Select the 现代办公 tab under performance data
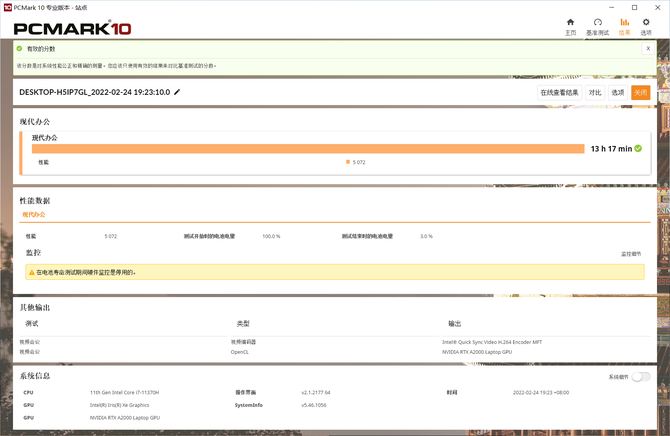This screenshot has width=670, height=436. click(x=34, y=214)
